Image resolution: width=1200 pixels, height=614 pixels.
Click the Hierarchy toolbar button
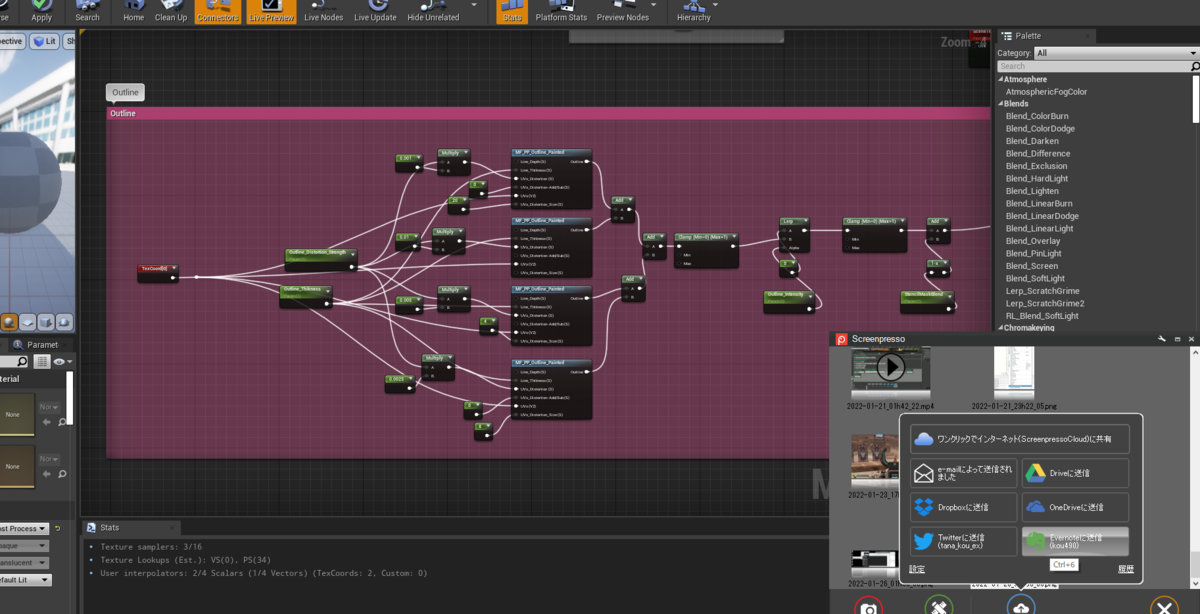693,12
